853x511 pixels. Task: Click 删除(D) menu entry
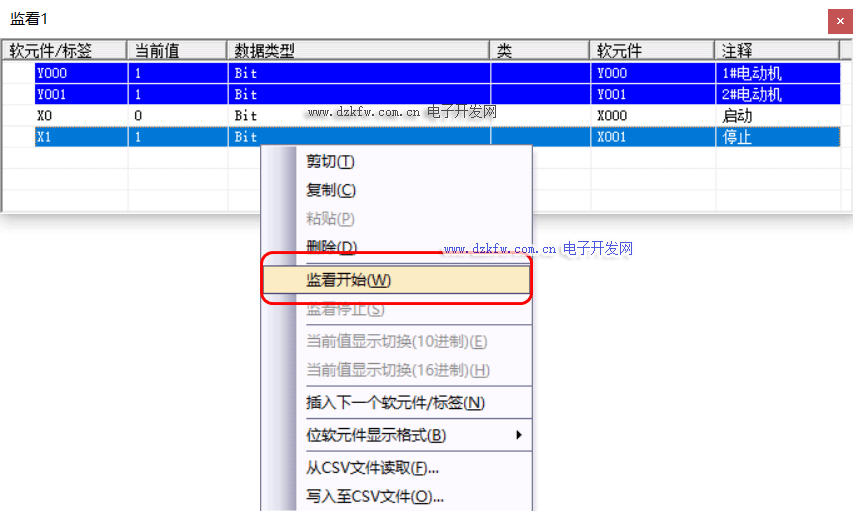click(x=330, y=246)
